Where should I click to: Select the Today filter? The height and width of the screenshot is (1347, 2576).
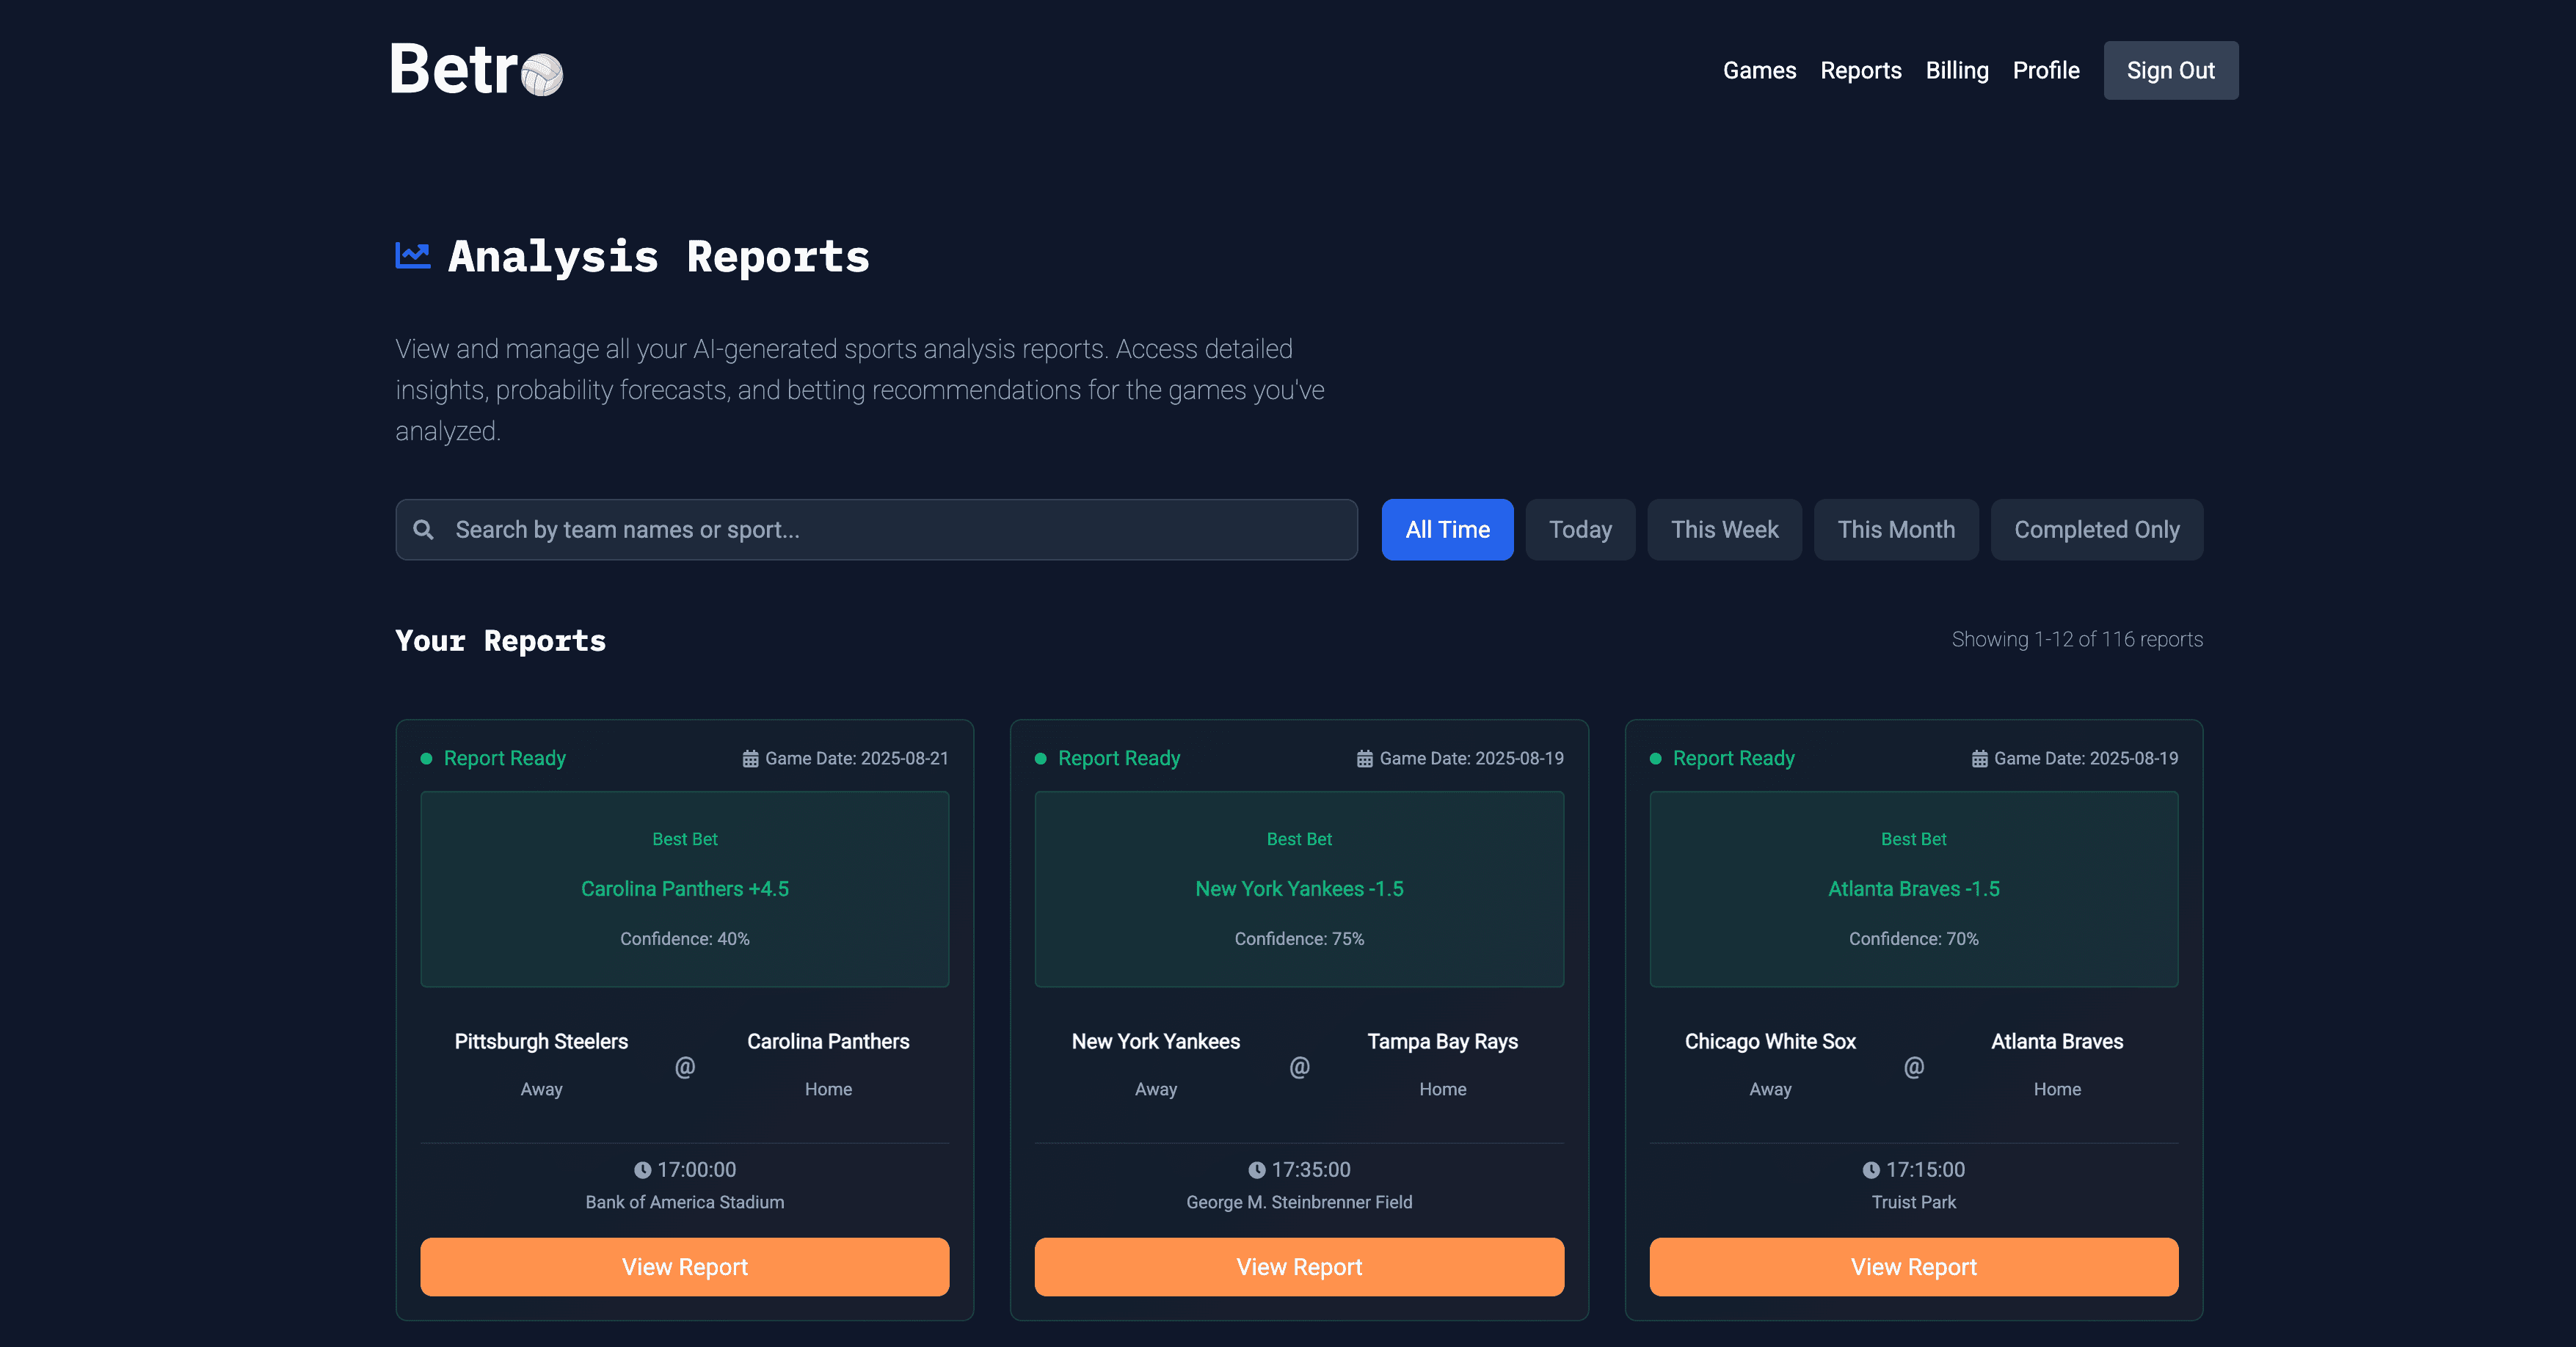[x=1580, y=529]
